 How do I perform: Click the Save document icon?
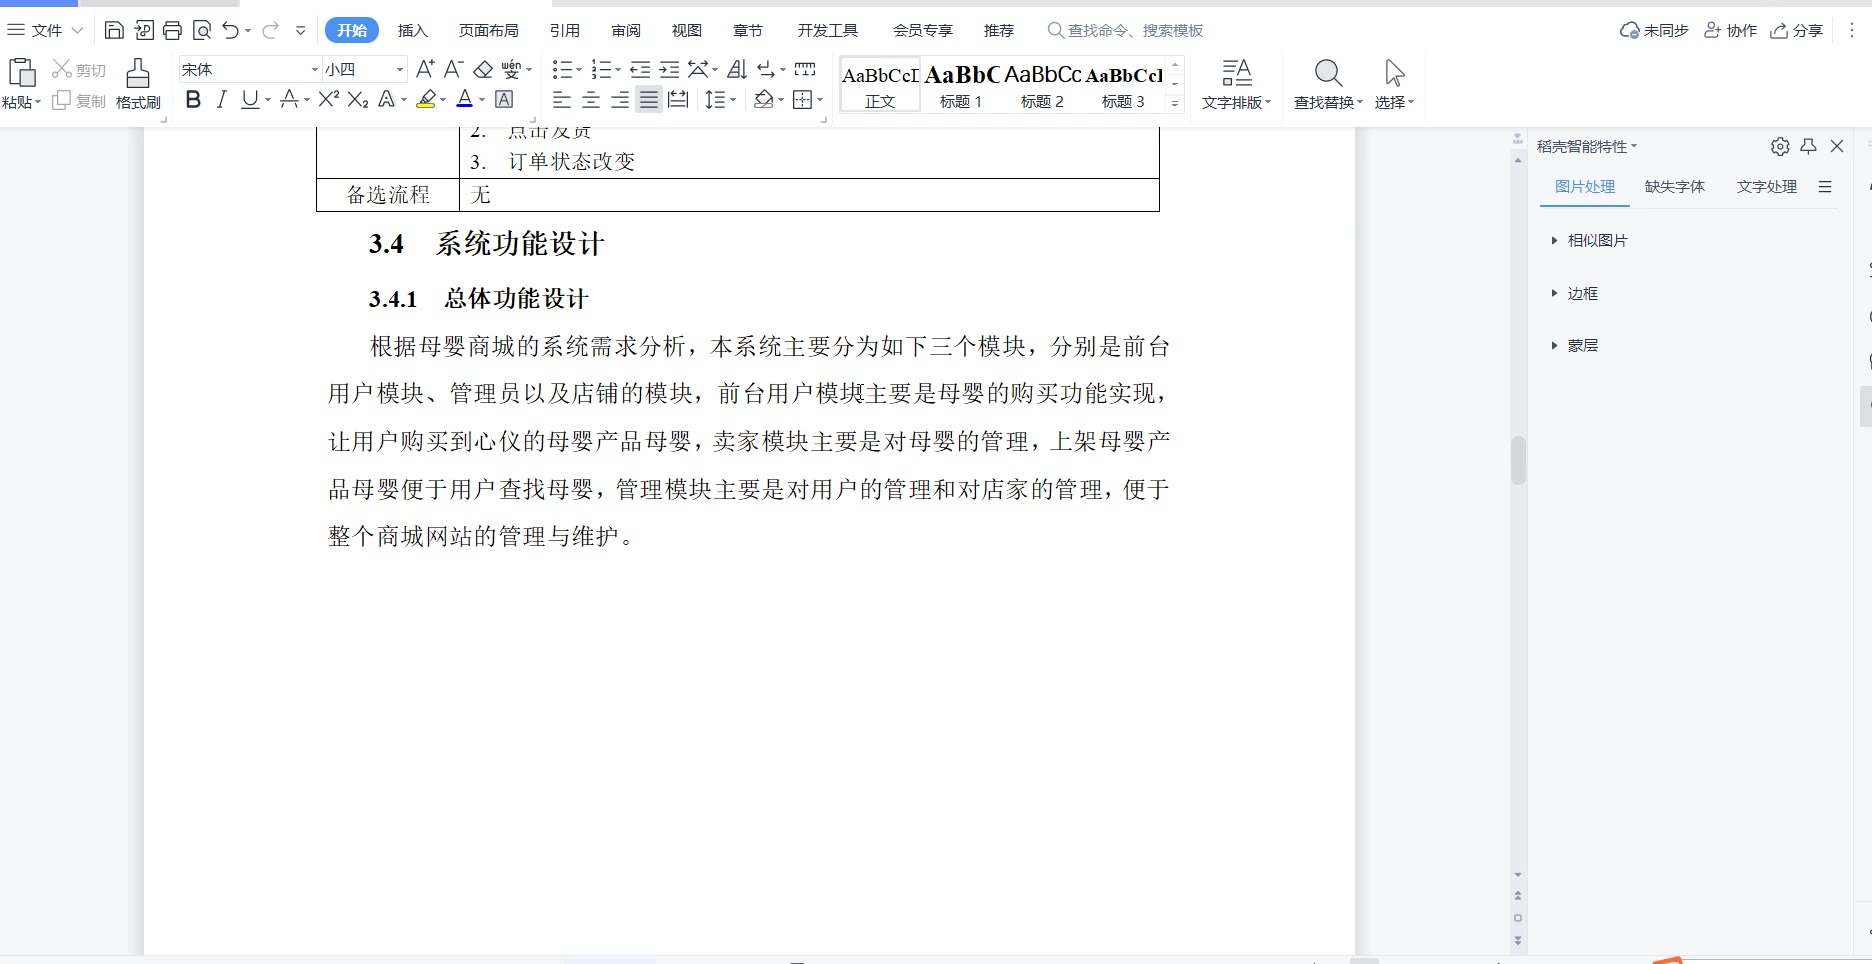click(114, 31)
